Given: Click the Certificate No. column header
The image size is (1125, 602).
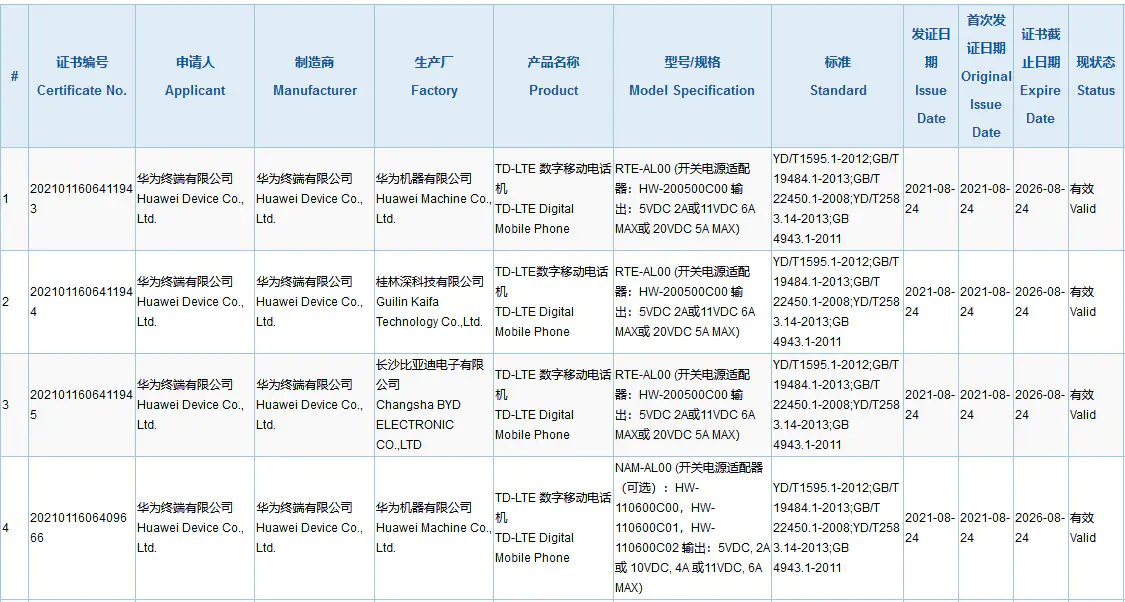Looking at the screenshot, I should tap(82, 76).
